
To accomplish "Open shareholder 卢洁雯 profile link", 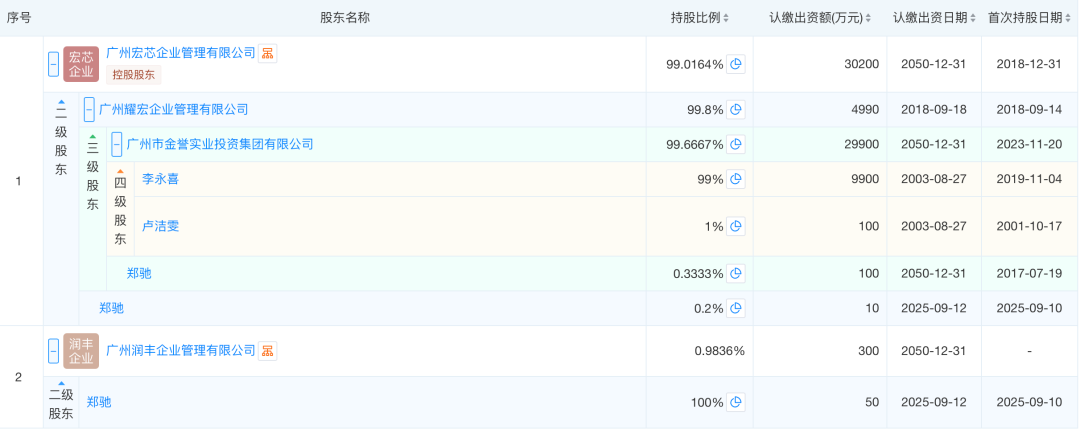I will pyautogui.click(x=160, y=226).
